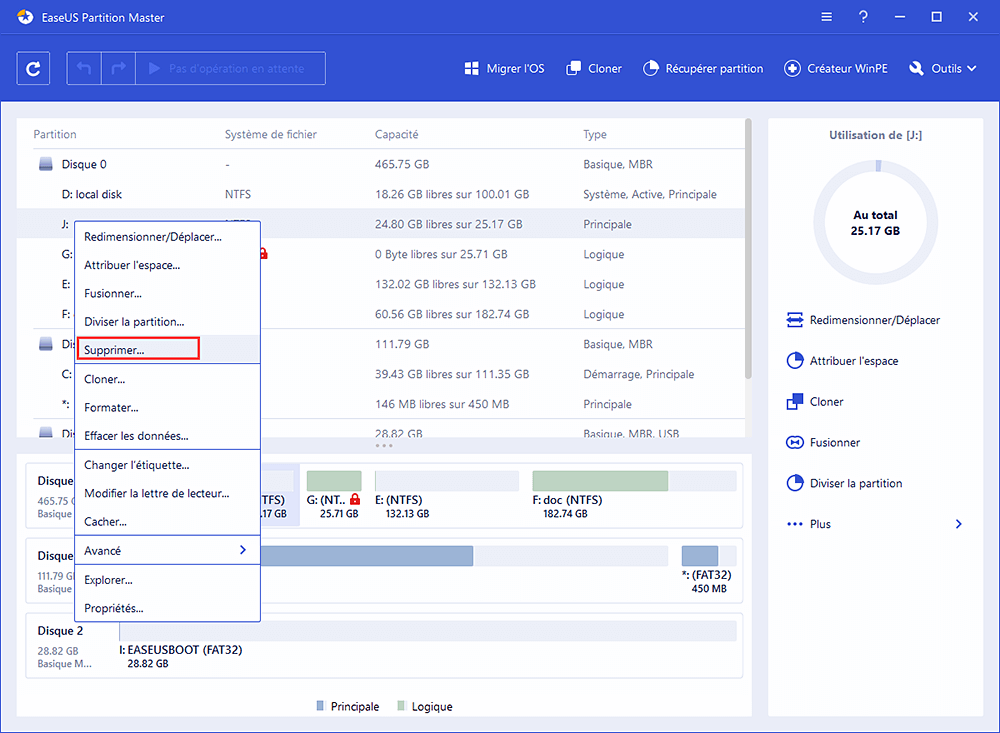The width and height of the screenshot is (1000, 733).
Task: Choose Attribuer l'espace in the context menu
Action: click(167, 265)
